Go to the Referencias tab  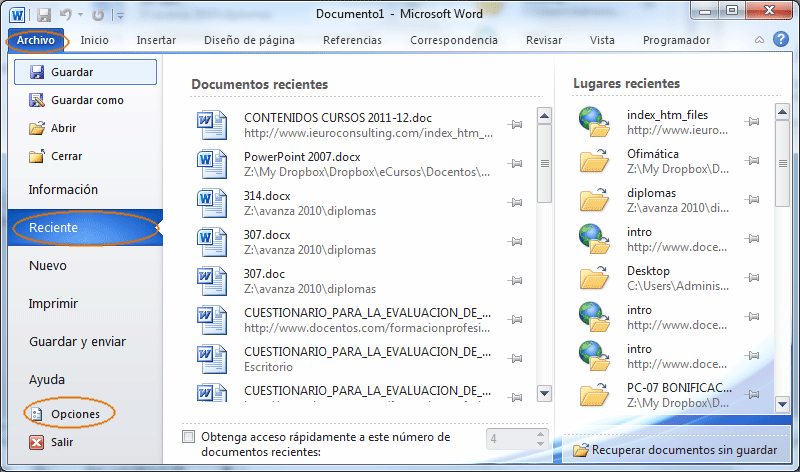pyautogui.click(x=352, y=40)
